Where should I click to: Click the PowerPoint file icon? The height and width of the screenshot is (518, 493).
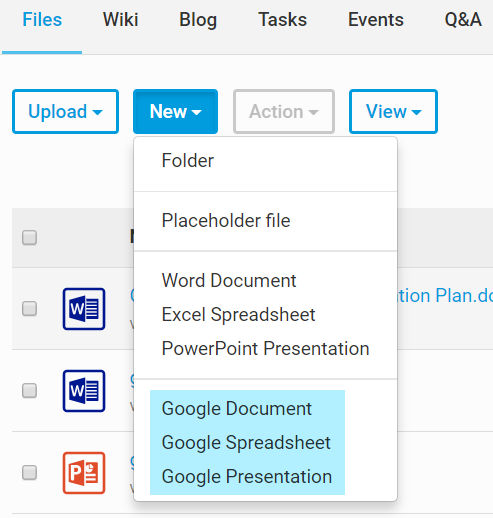[84, 473]
